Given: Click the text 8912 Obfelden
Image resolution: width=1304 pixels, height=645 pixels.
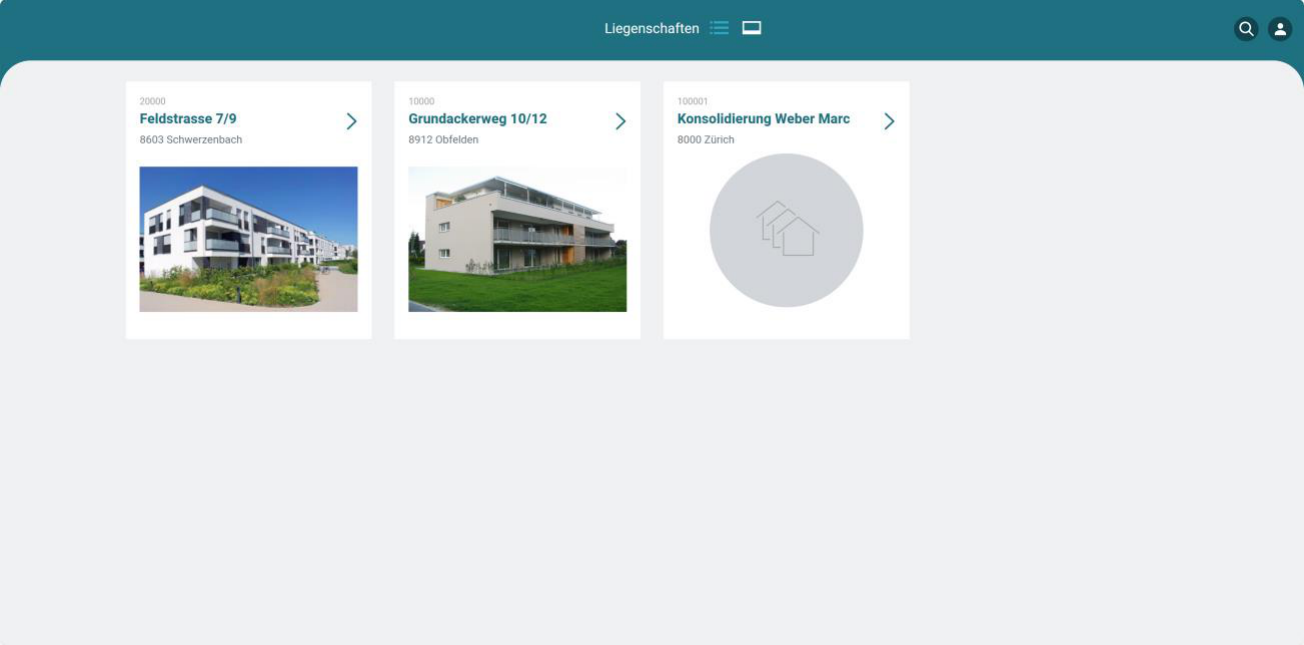Looking at the screenshot, I should 443,140.
